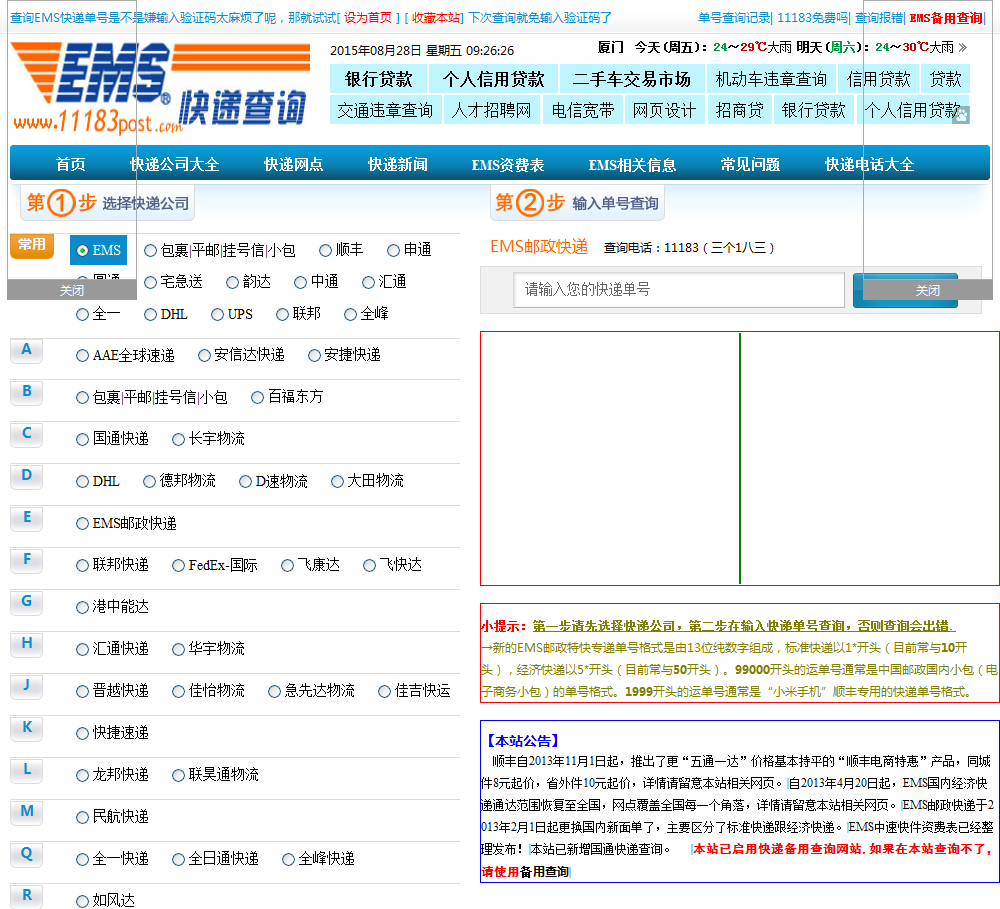Open EMS资费表 nav item

(508, 165)
